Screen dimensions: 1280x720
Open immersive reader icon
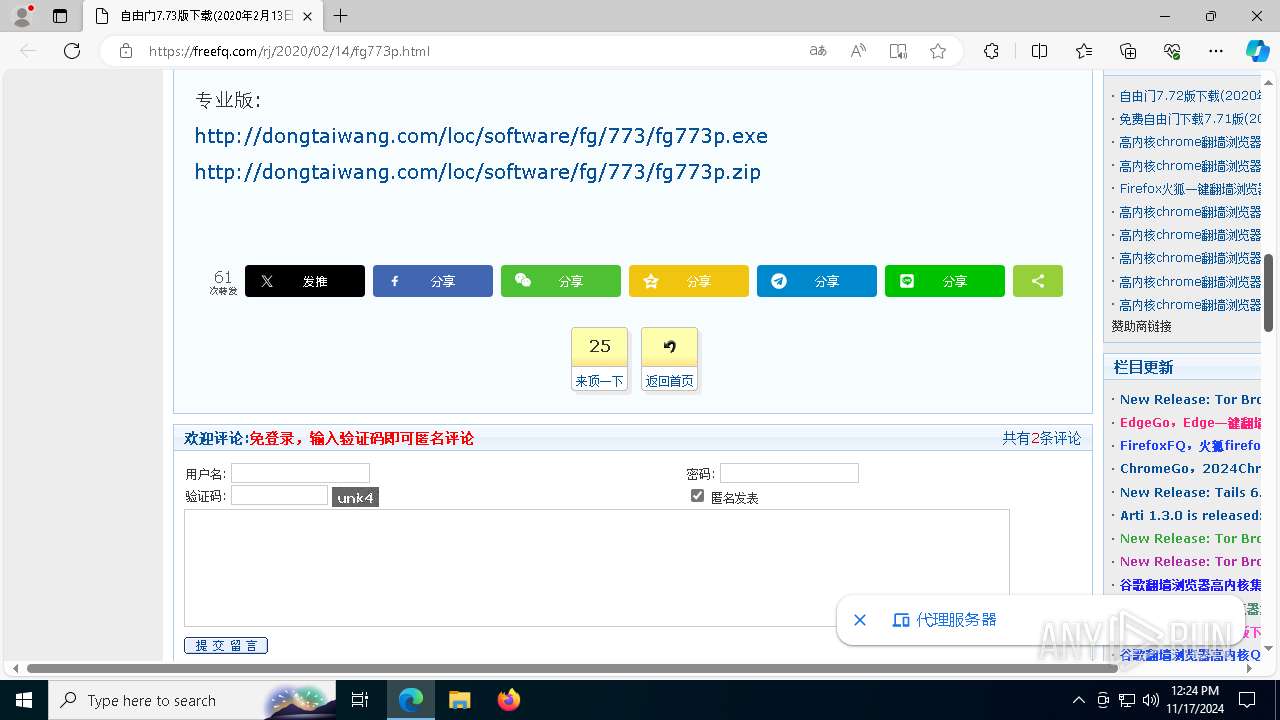[898, 51]
